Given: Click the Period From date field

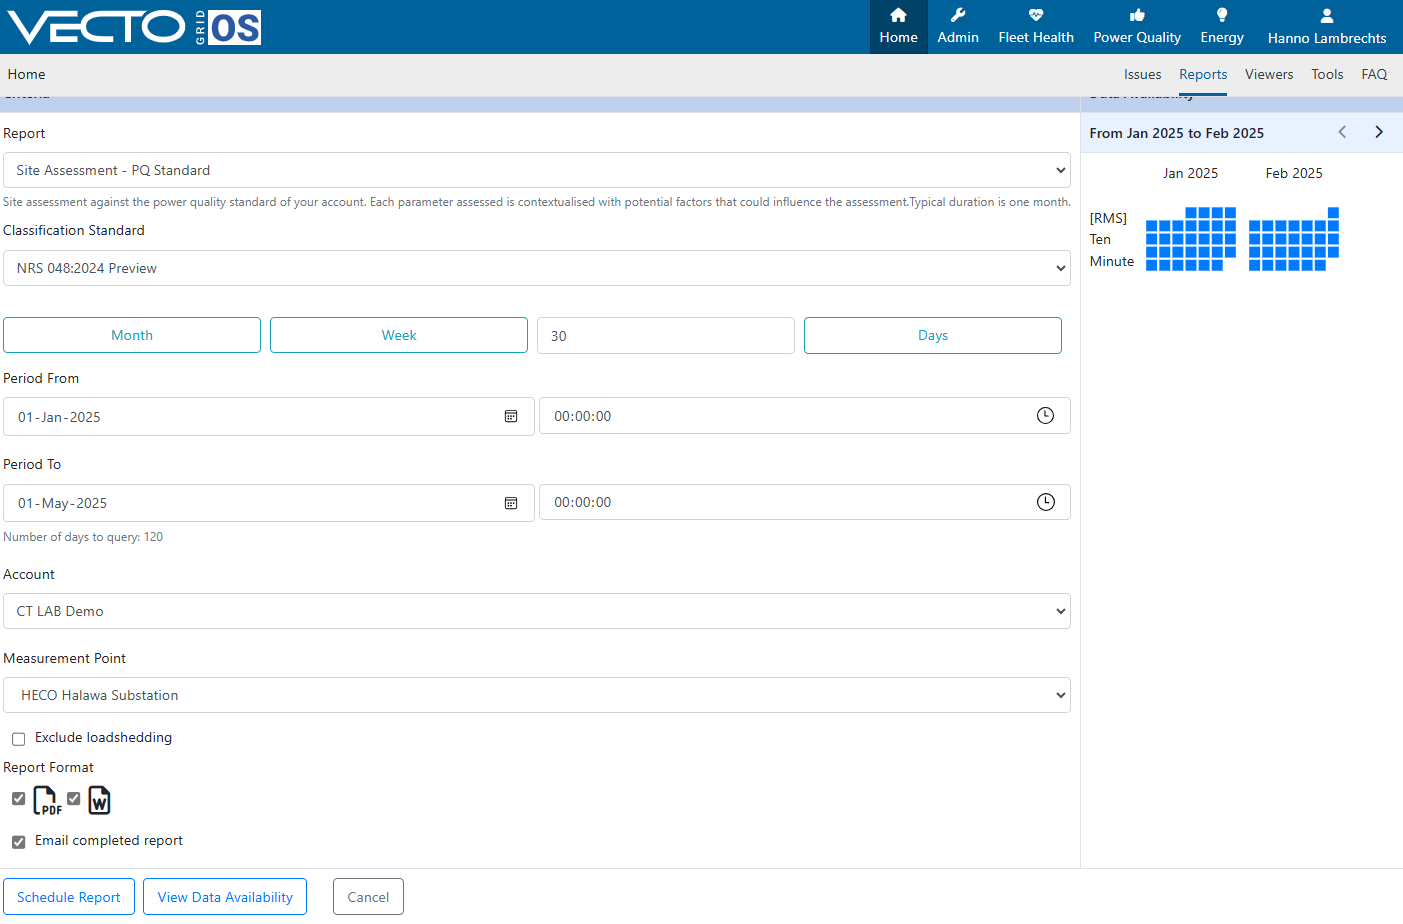Looking at the screenshot, I should coord(269,417).
